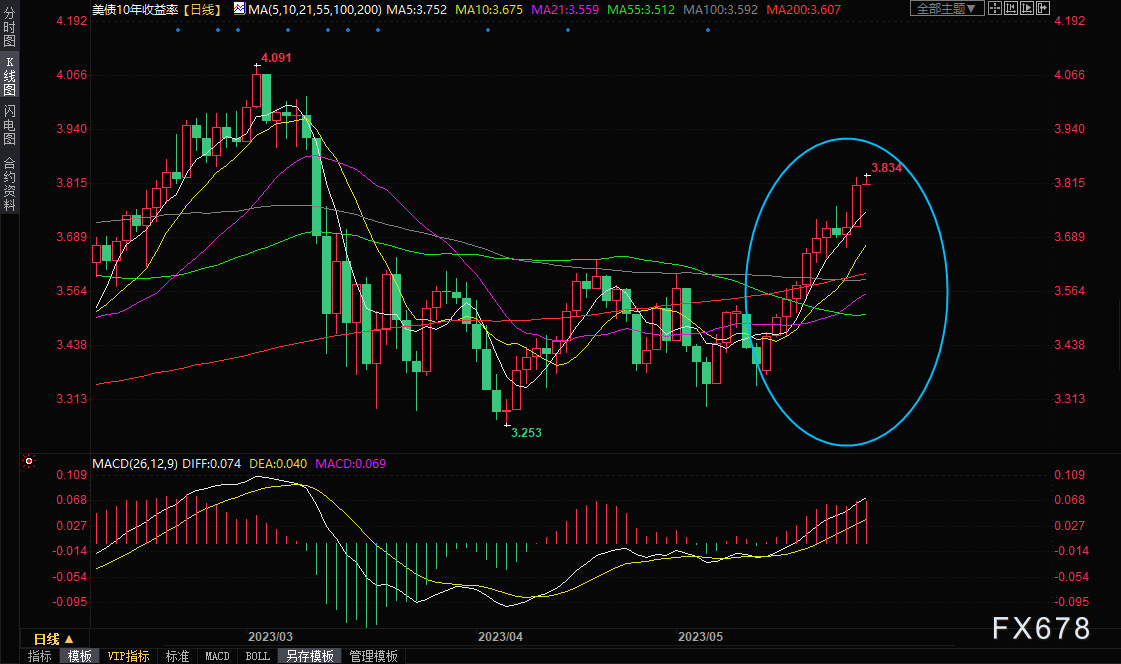Select the BOLL template
Image resolution: width=1121 pixels, height=664 pixels.
coord(257,656)
